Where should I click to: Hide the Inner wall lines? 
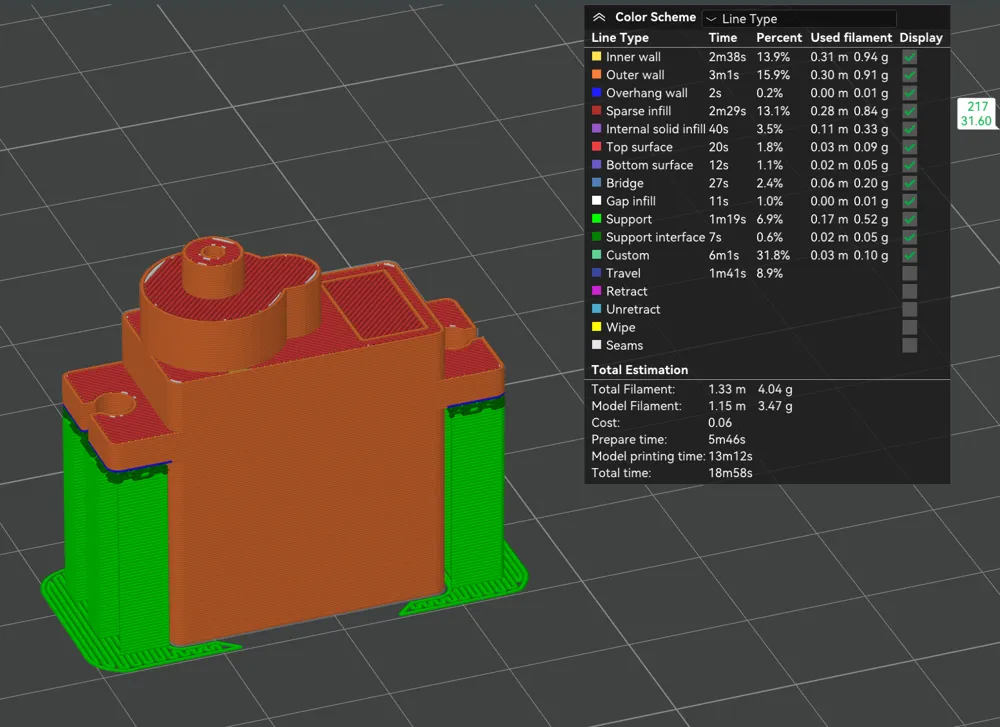[909, 57]
